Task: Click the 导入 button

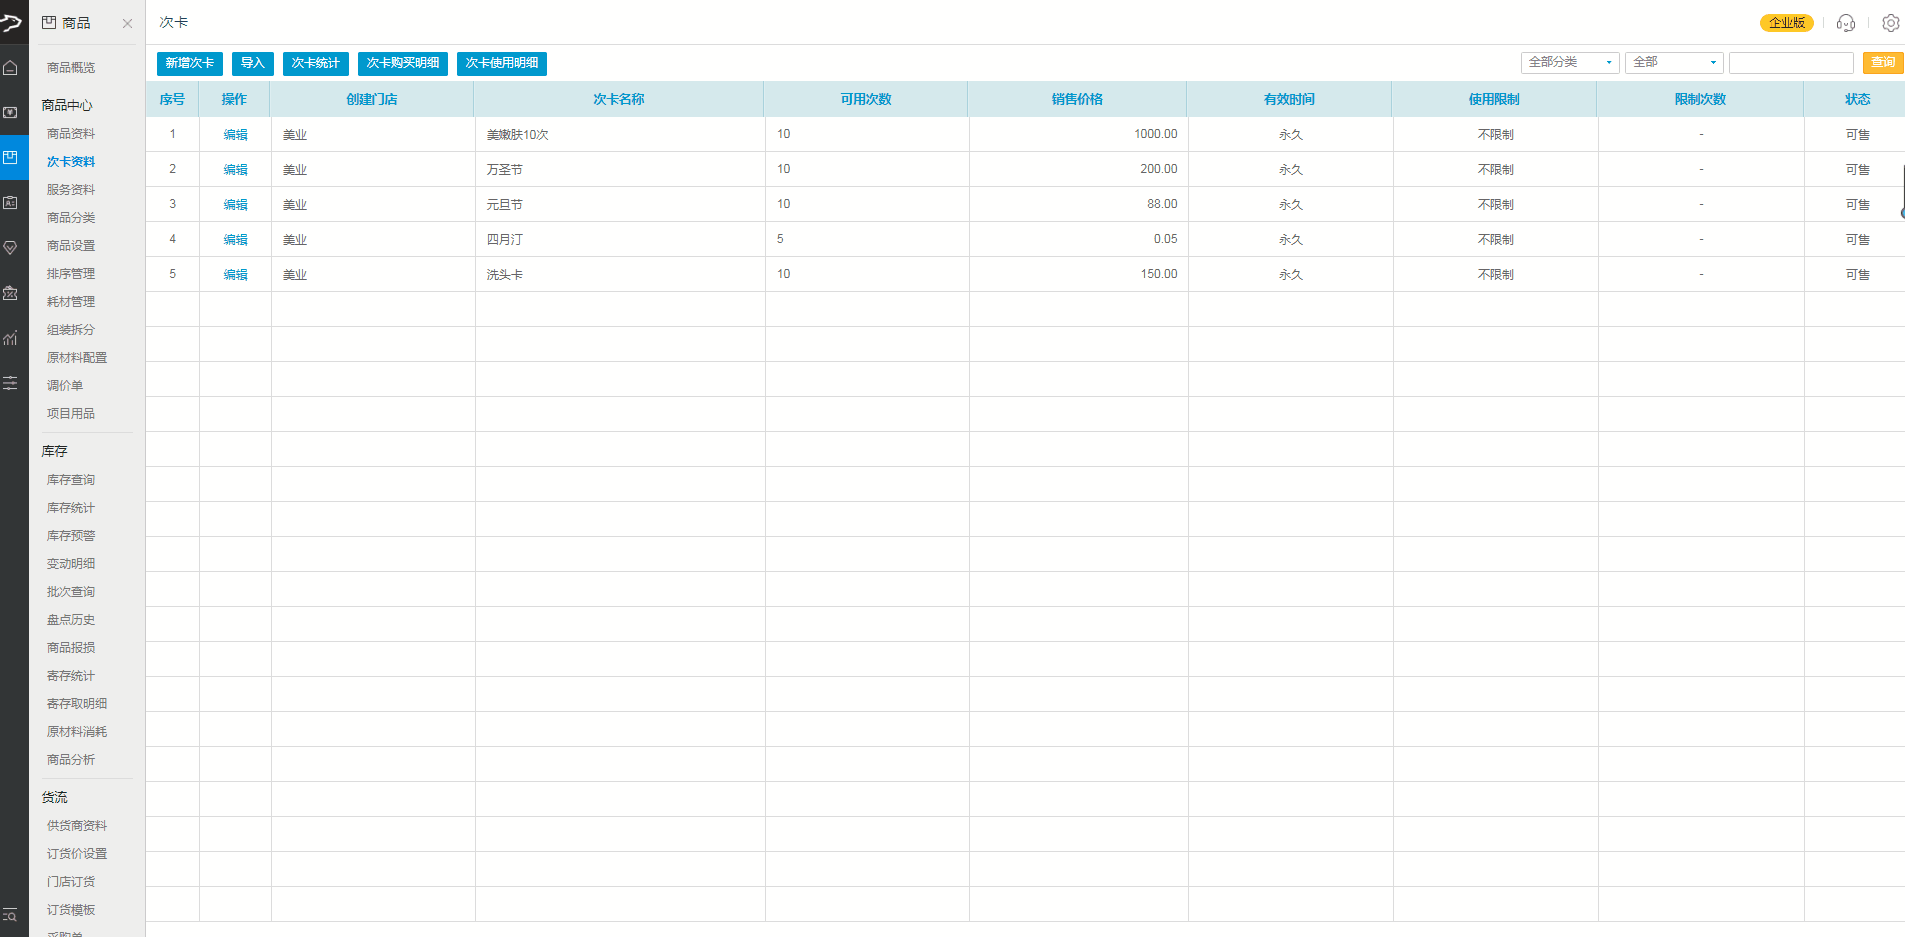Action: pyautogui.click(x=253, y=63)
